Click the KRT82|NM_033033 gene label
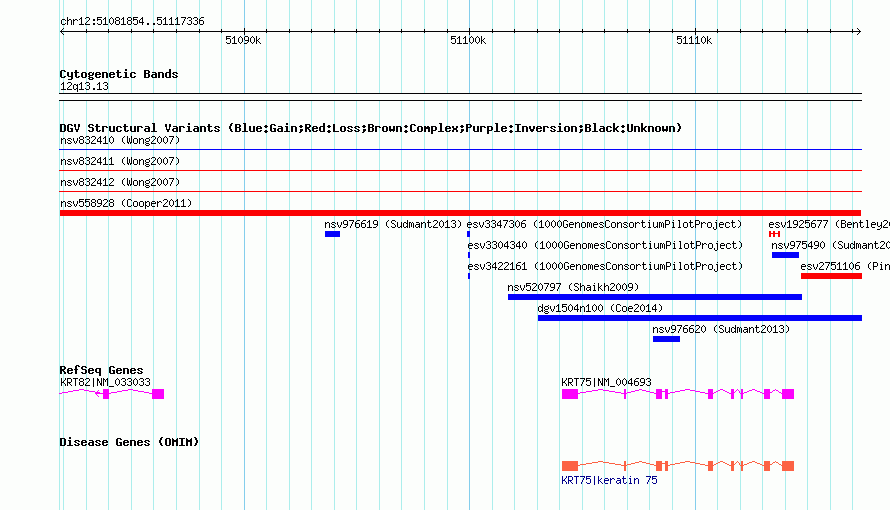Screen dimensions: 890x510 (106, 382)
